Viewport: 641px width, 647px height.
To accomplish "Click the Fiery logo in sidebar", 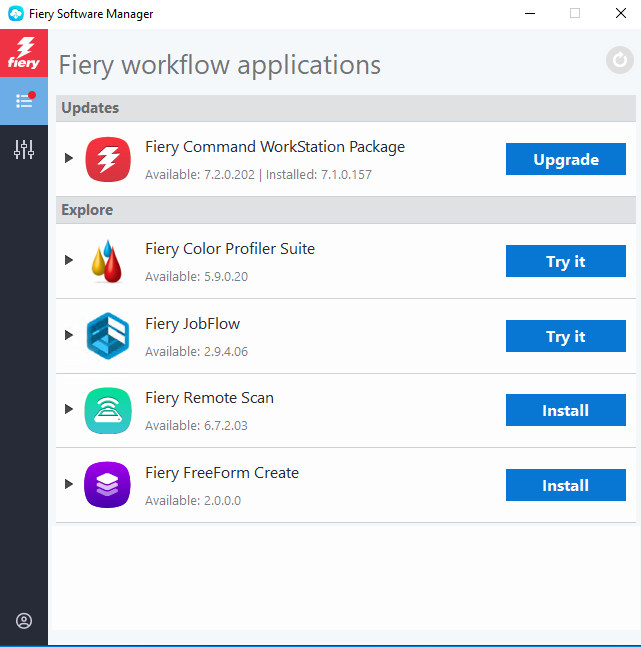I will tap(24, 53).
